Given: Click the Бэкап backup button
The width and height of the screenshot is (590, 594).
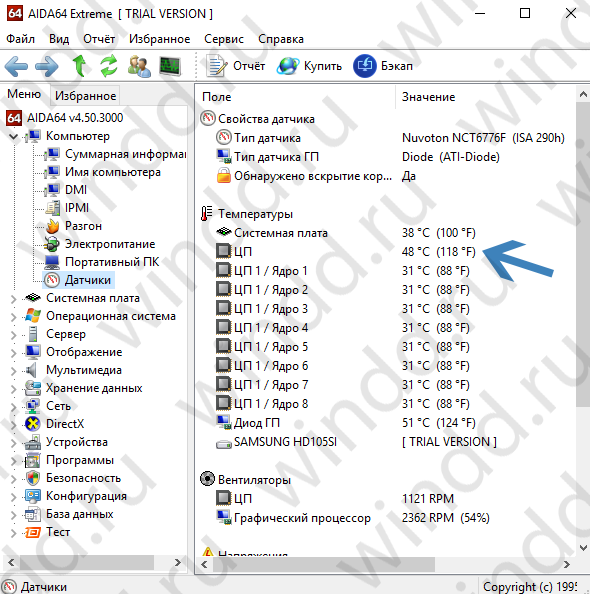Looking at the screenshot, I should point(383,66).
